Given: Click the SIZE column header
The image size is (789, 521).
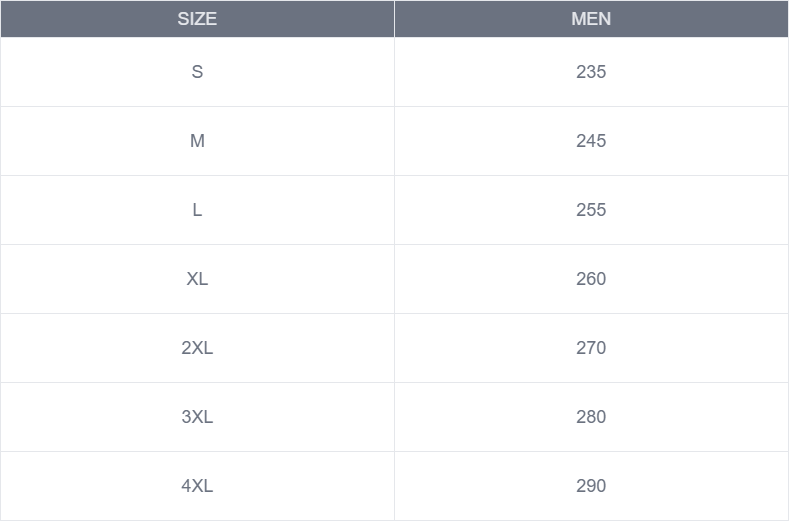Looking at the screenshot, I should (197, 19).
